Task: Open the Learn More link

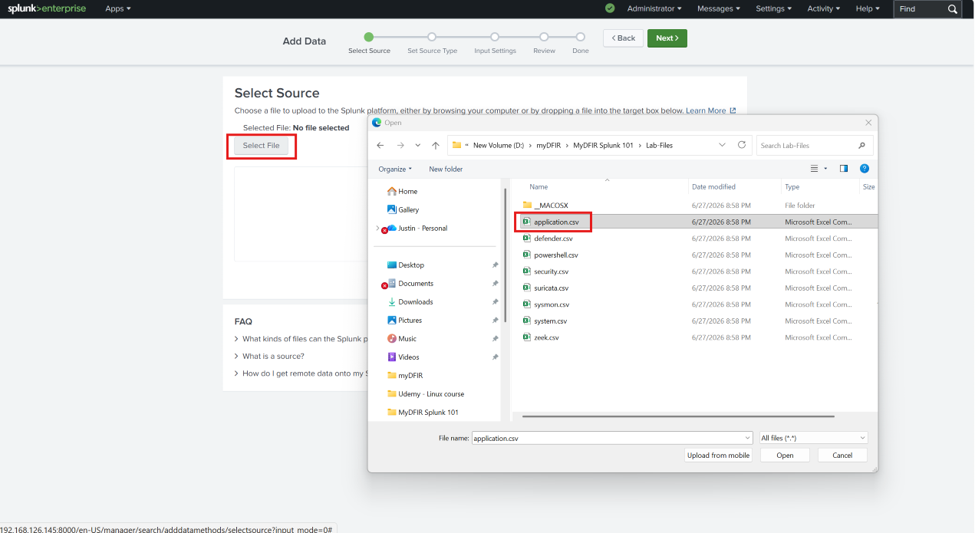Action: (x=711, y=111)
